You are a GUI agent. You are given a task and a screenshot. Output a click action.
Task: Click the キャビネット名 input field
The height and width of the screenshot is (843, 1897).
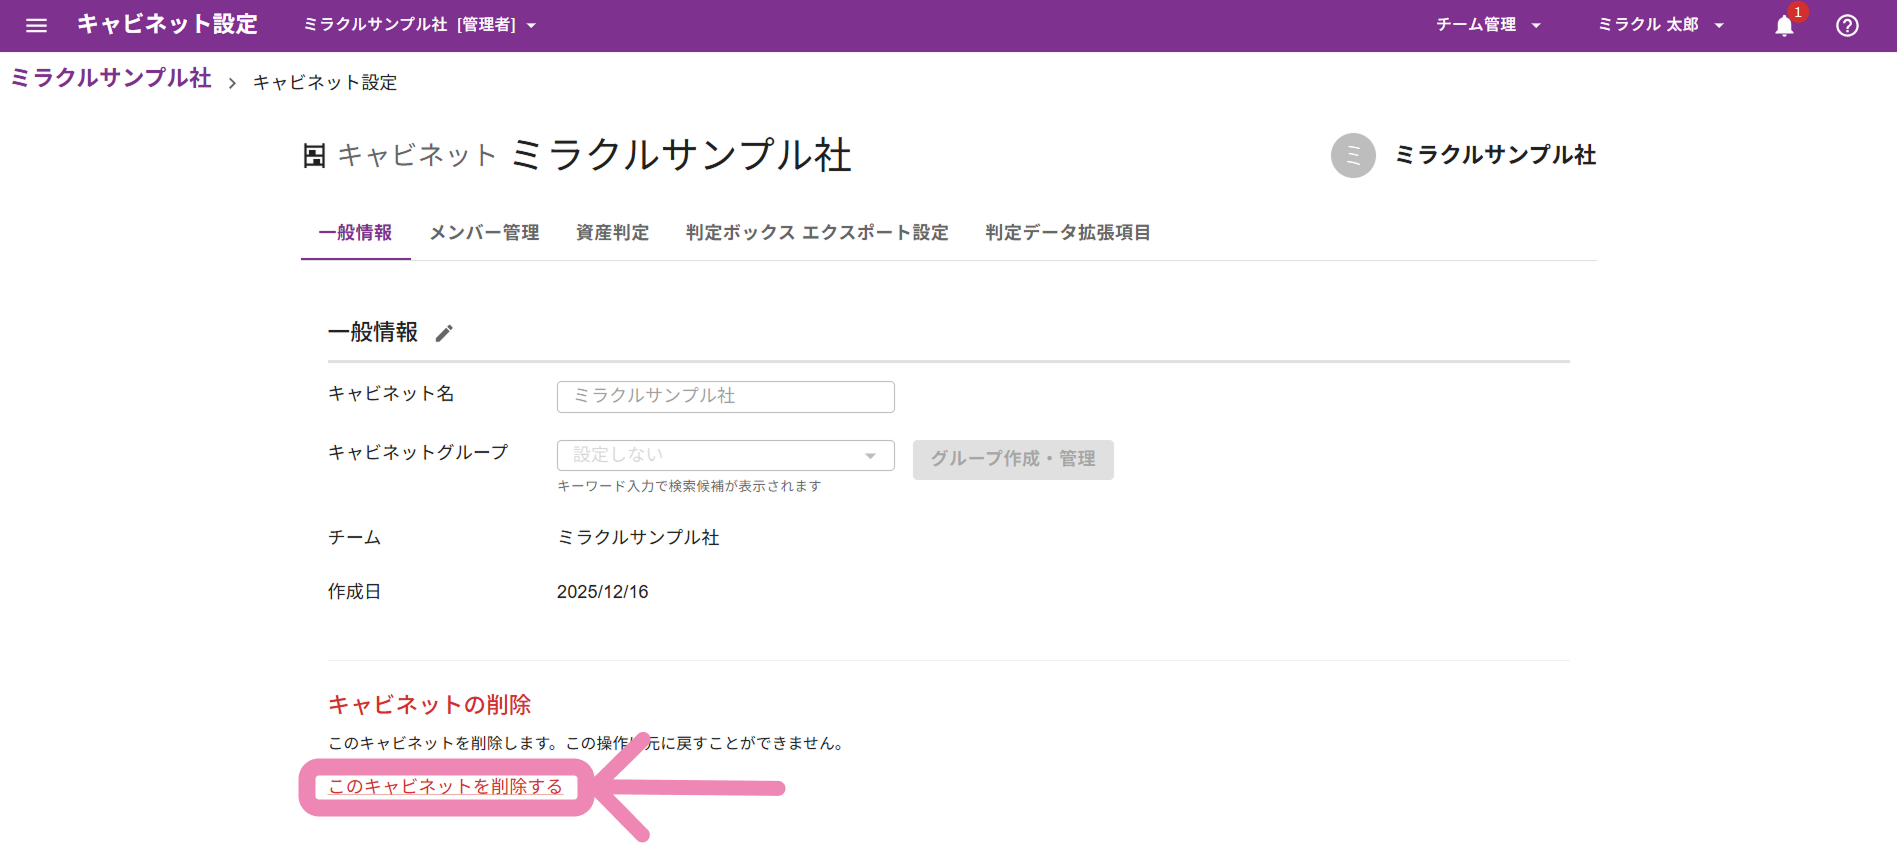click(x=725, y=396)
